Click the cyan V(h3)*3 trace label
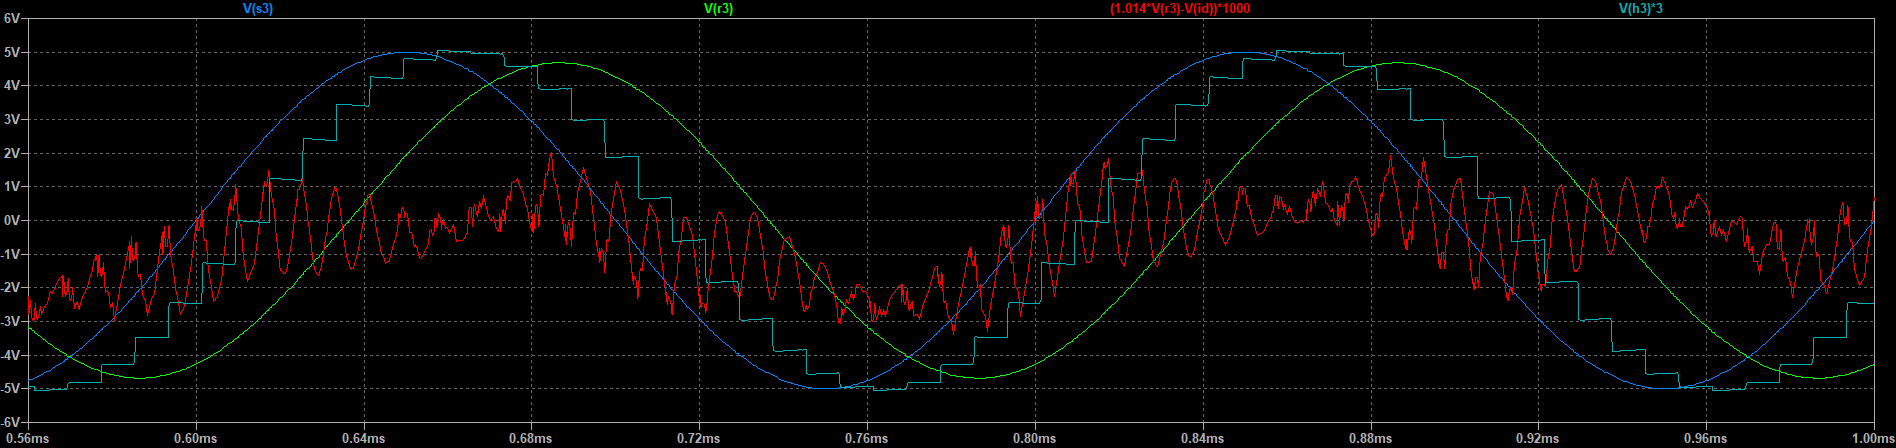Image resolution: width=1896 pixels, height=448 pixels. (1641, 8)
